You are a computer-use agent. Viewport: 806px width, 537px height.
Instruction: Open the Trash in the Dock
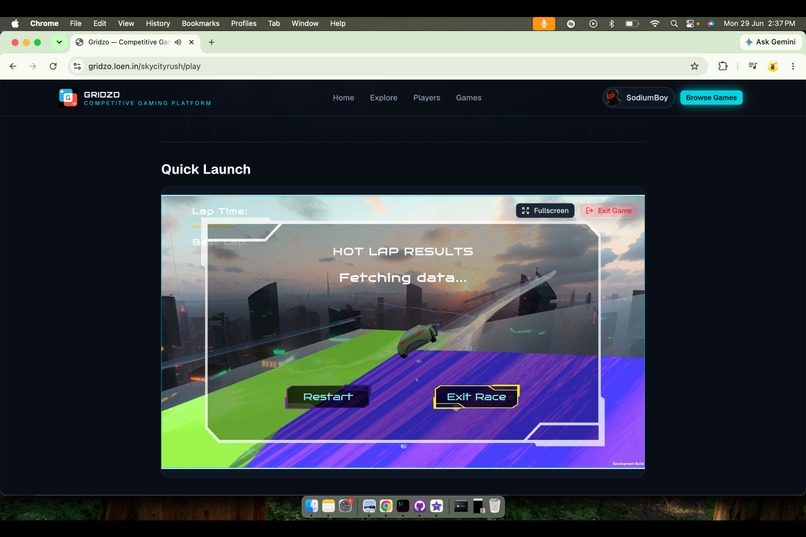(x=494, y=506)
